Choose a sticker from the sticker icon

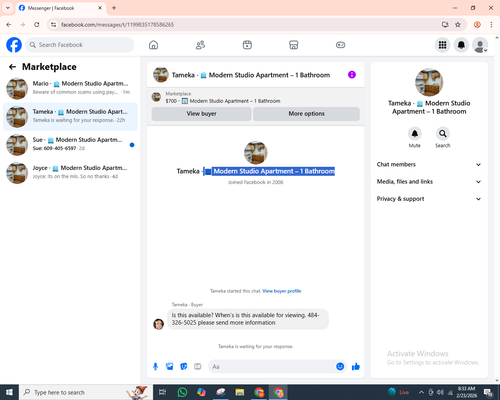pyautogui.click(x=184, y=367)
